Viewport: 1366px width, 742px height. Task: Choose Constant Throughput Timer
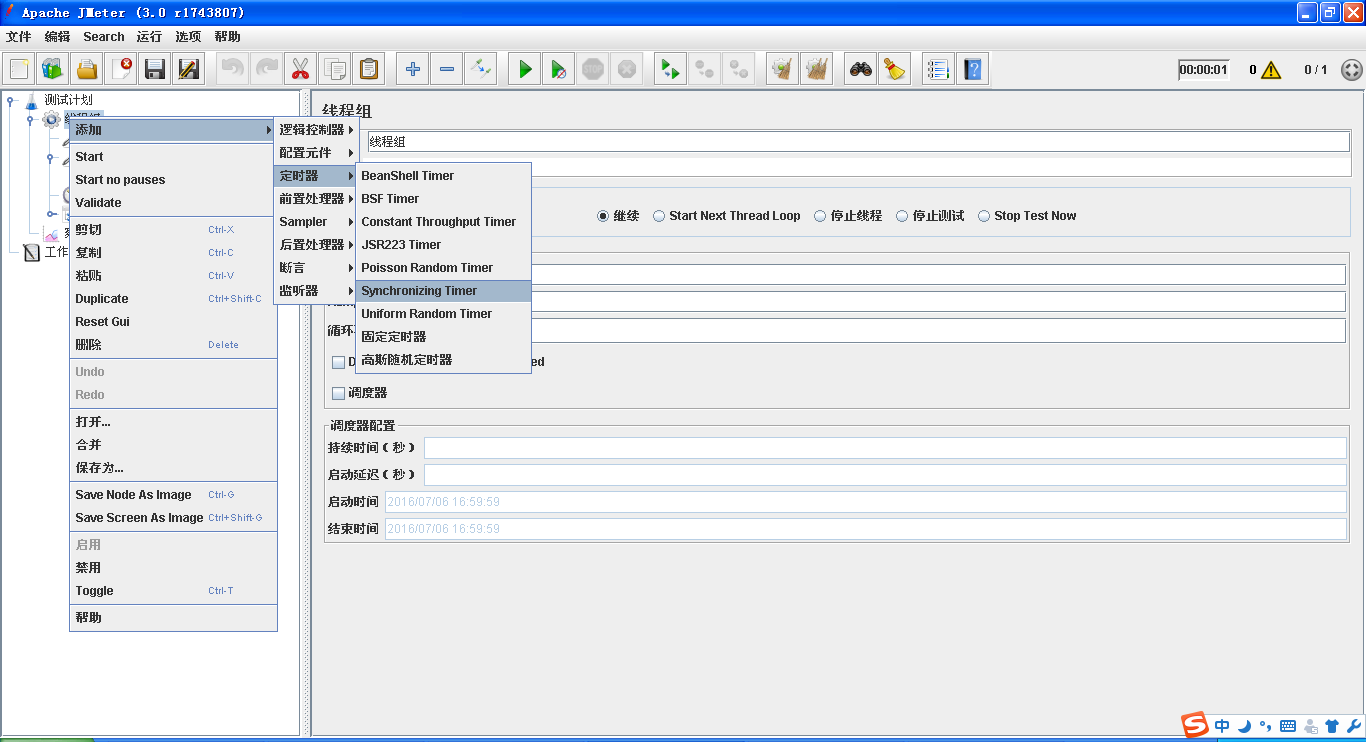click(443, 222)
